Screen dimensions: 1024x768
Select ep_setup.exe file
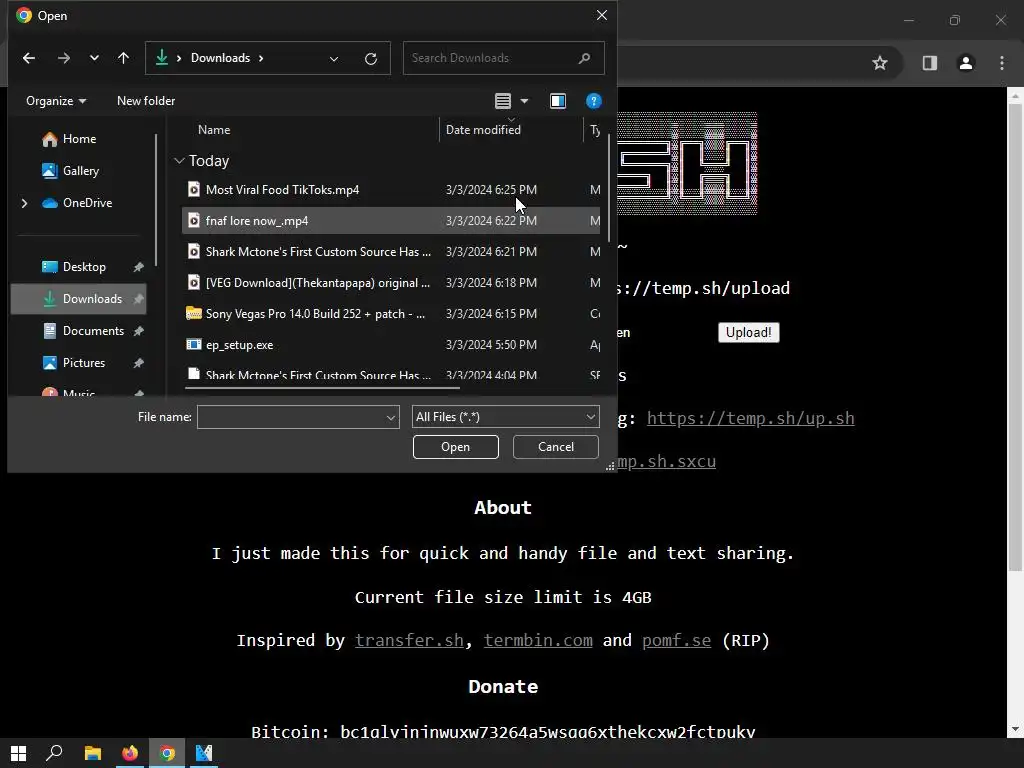[x=391, y=345]
